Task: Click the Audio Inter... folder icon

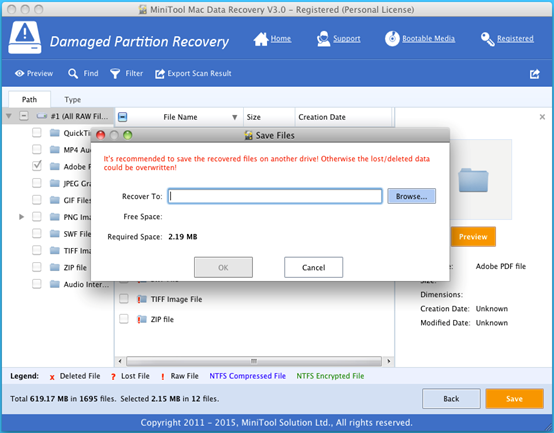Action: click(55, 284)
